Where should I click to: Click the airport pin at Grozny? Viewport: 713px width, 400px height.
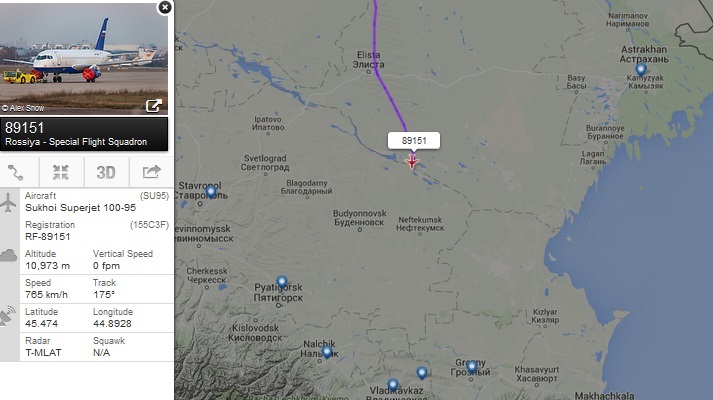point(472,366)
